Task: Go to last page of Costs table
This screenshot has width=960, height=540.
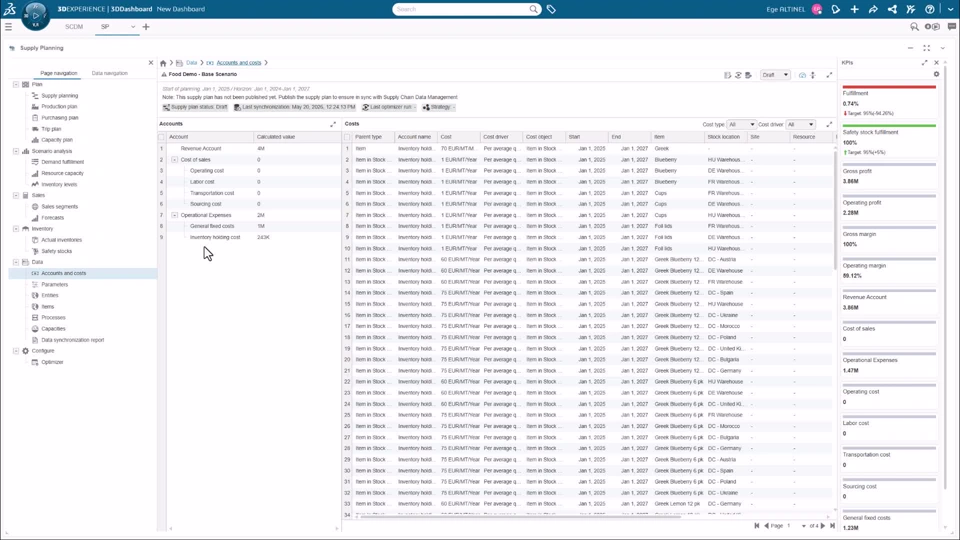Action: [832, 526]
